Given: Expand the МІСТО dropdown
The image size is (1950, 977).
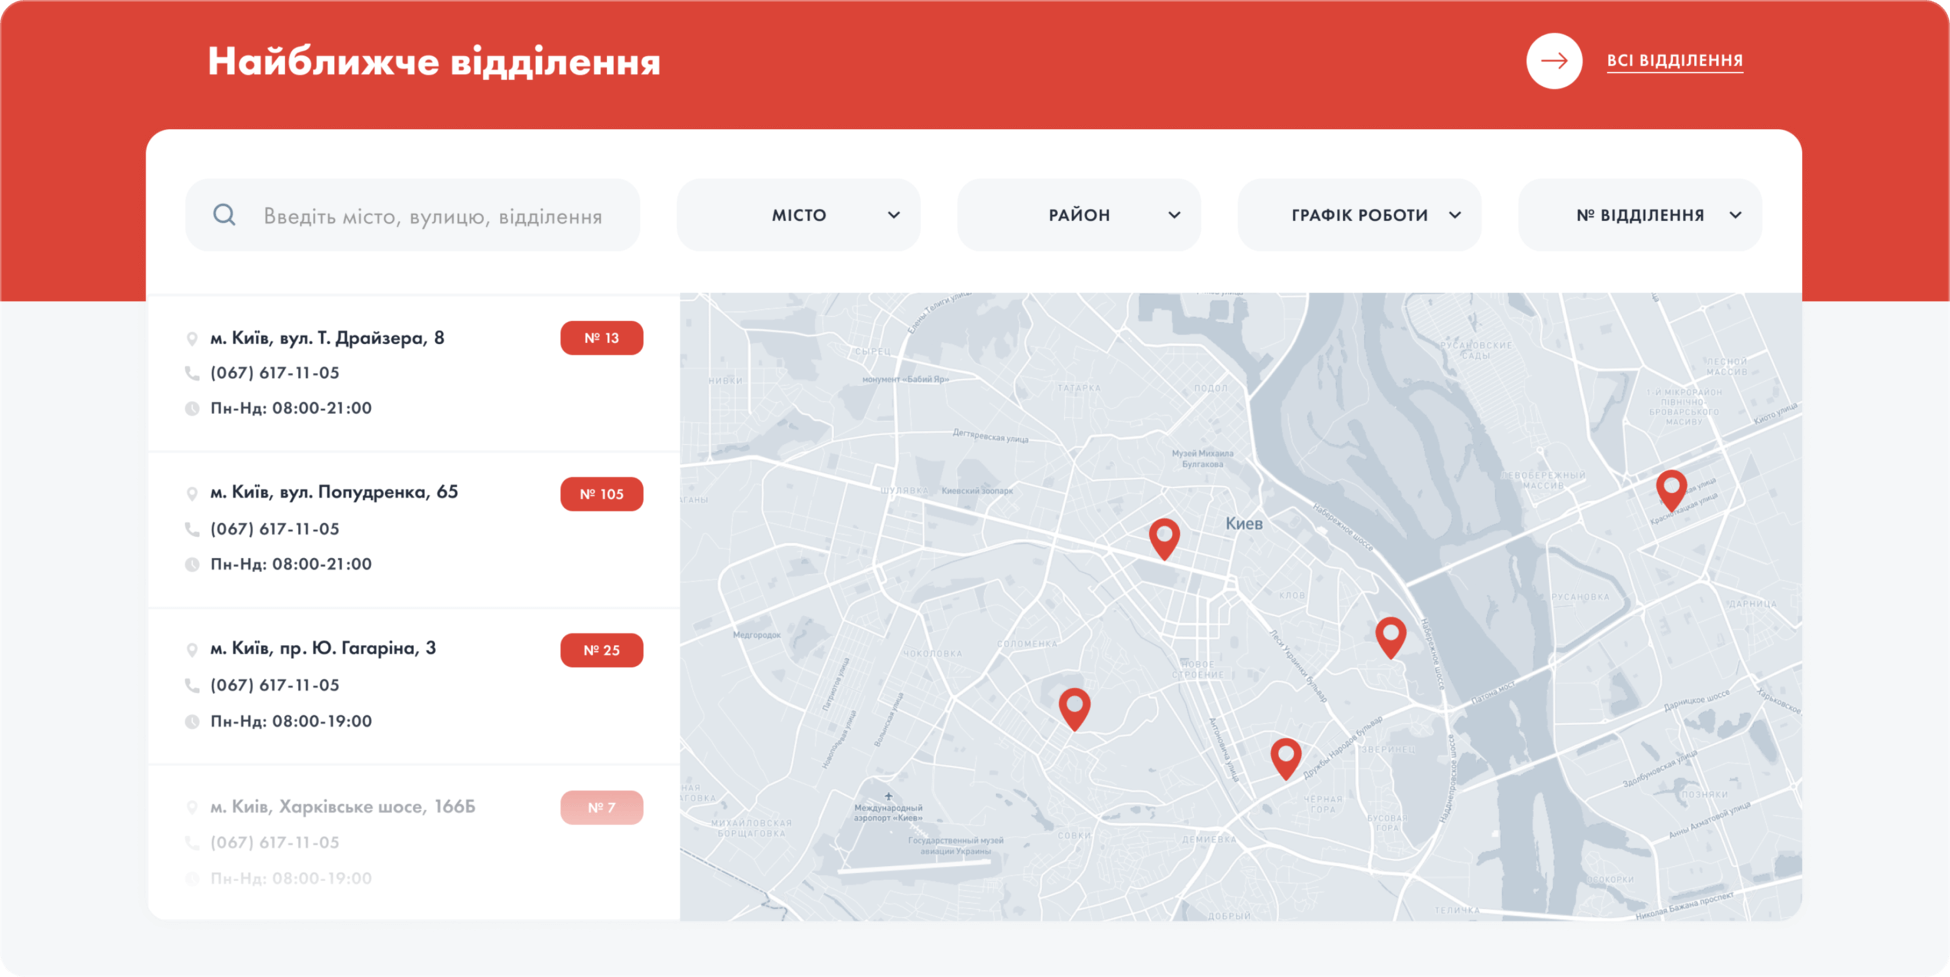Looking at the screenshot, I should 798,215.
